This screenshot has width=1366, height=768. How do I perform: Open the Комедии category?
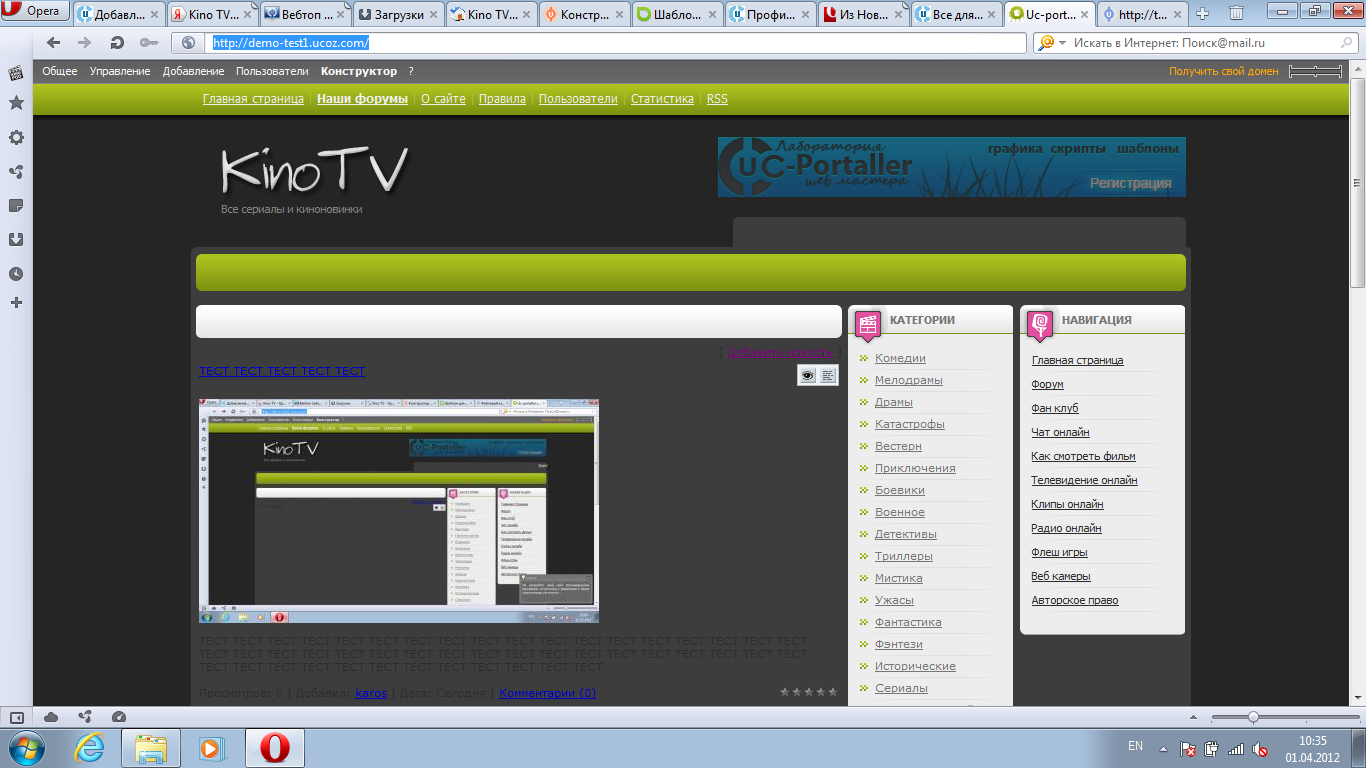click(900, 358)
